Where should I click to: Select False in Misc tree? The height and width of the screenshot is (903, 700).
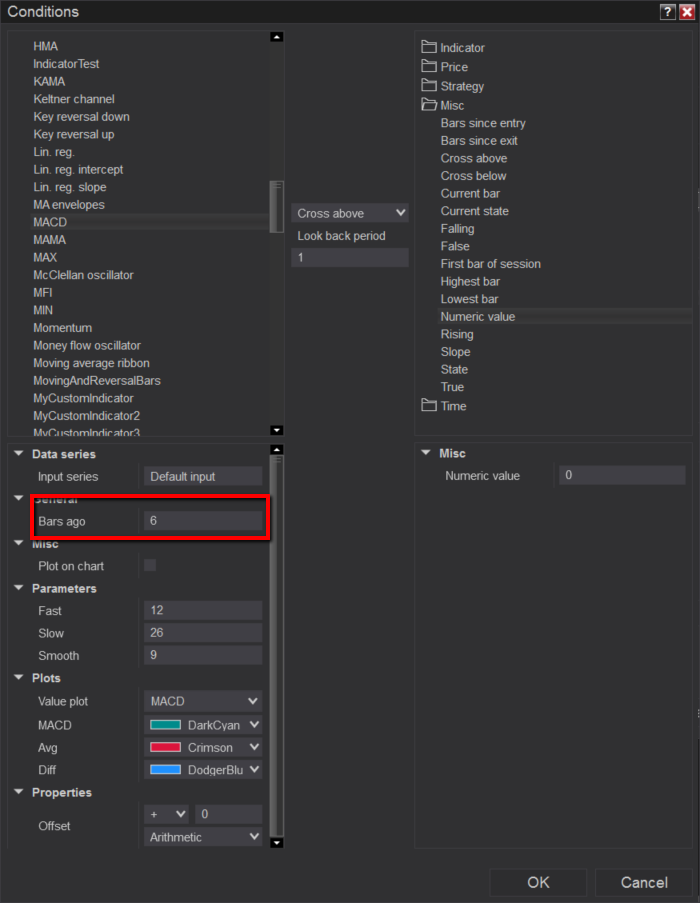455,246
